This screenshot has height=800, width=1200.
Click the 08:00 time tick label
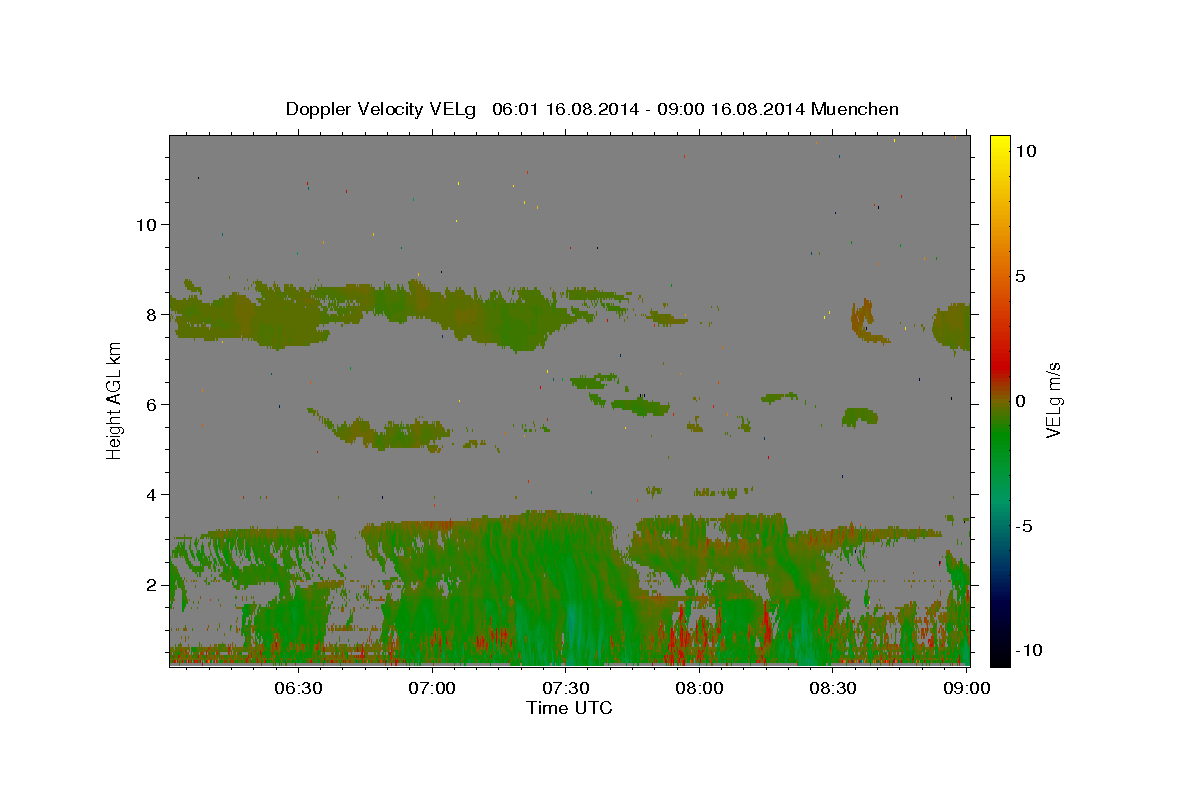(699, 688)
